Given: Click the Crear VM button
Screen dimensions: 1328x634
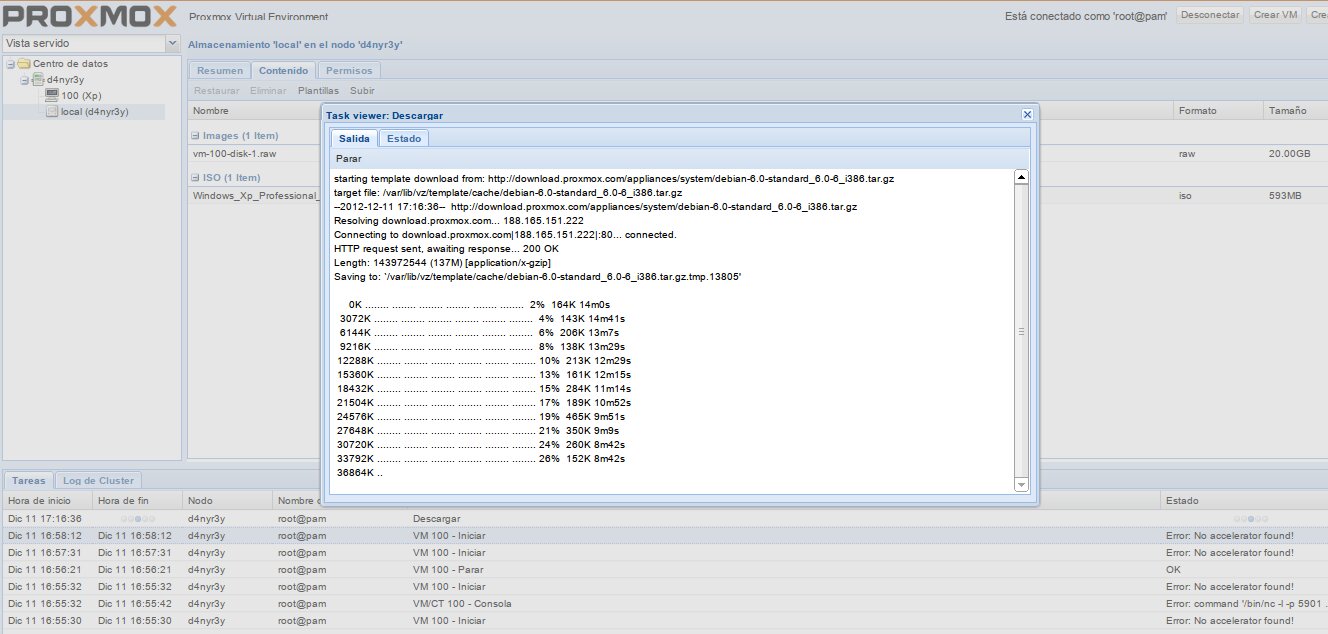Looking at the screenshot, I should pos(1275,15).
